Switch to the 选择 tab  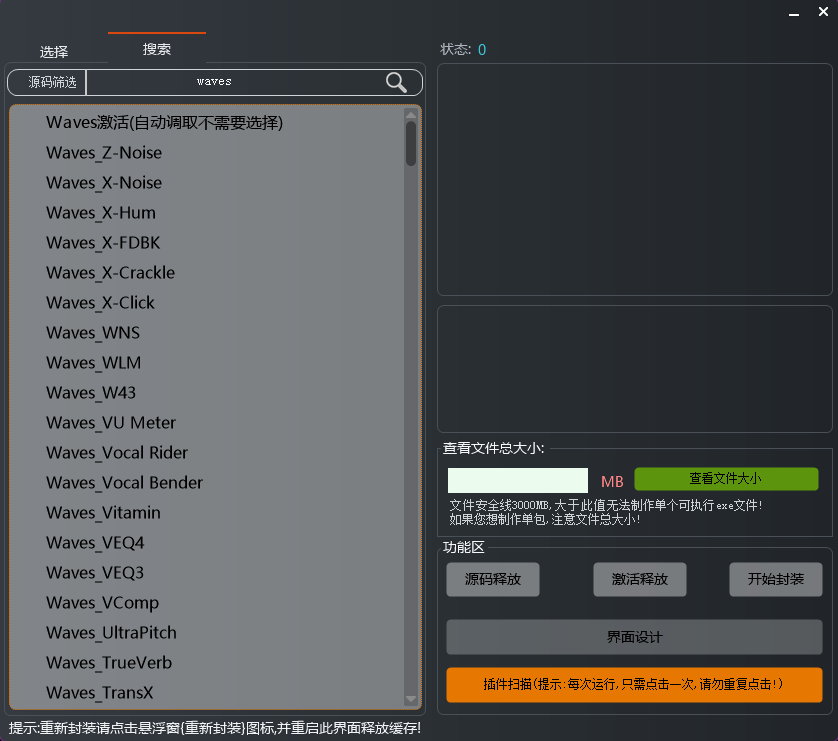54,52
